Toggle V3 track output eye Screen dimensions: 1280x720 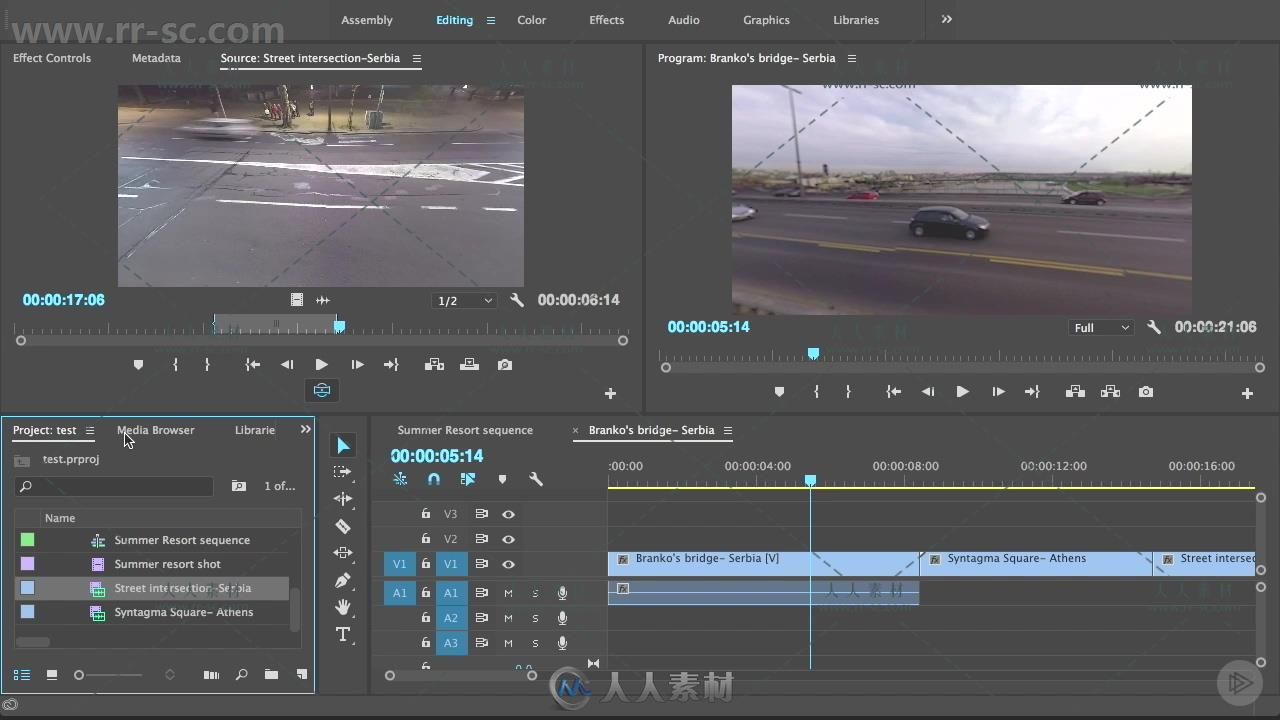pos(508,514)
